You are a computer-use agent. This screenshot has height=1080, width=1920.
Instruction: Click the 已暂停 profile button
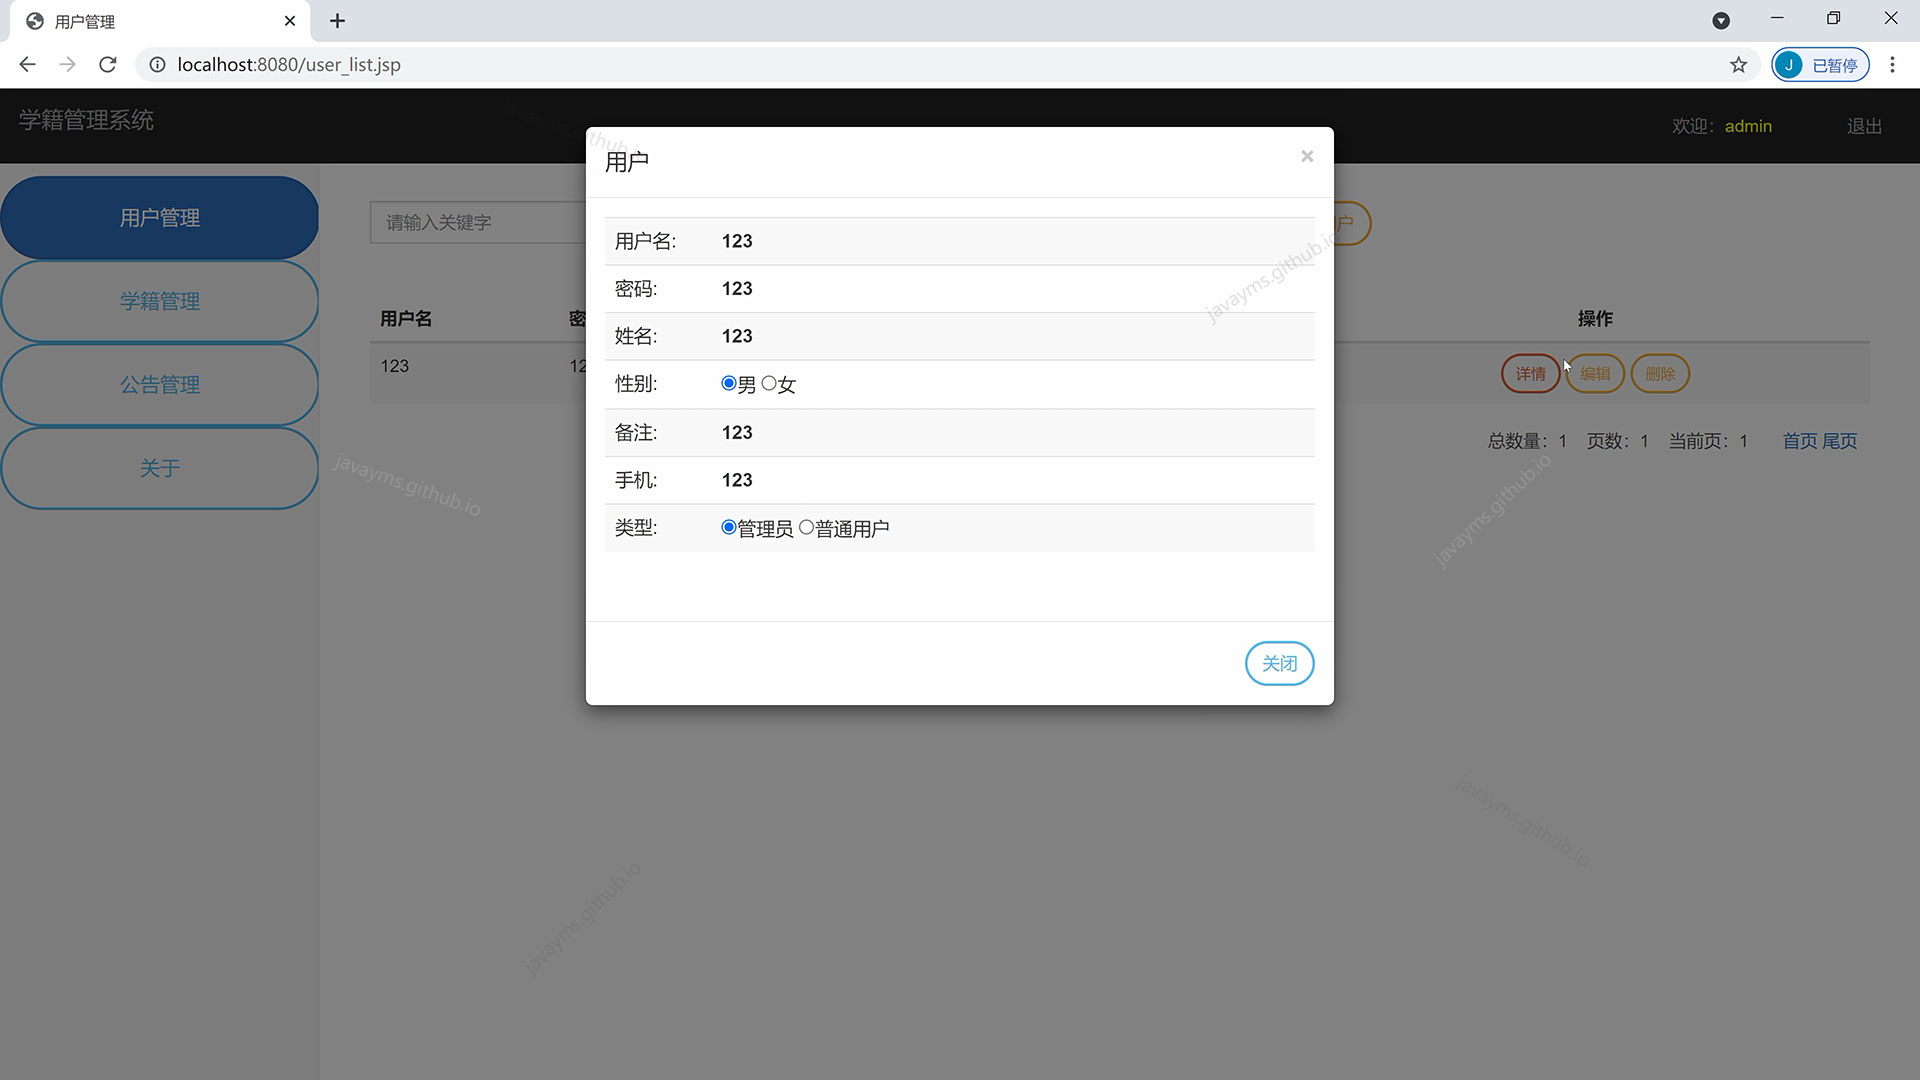(x=1820, y=65)
